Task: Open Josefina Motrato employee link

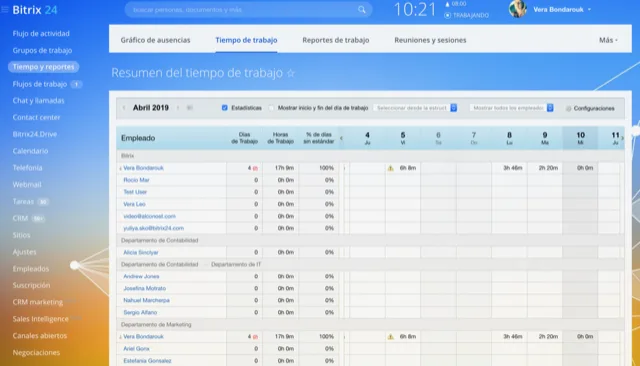Action: (144, 288)
